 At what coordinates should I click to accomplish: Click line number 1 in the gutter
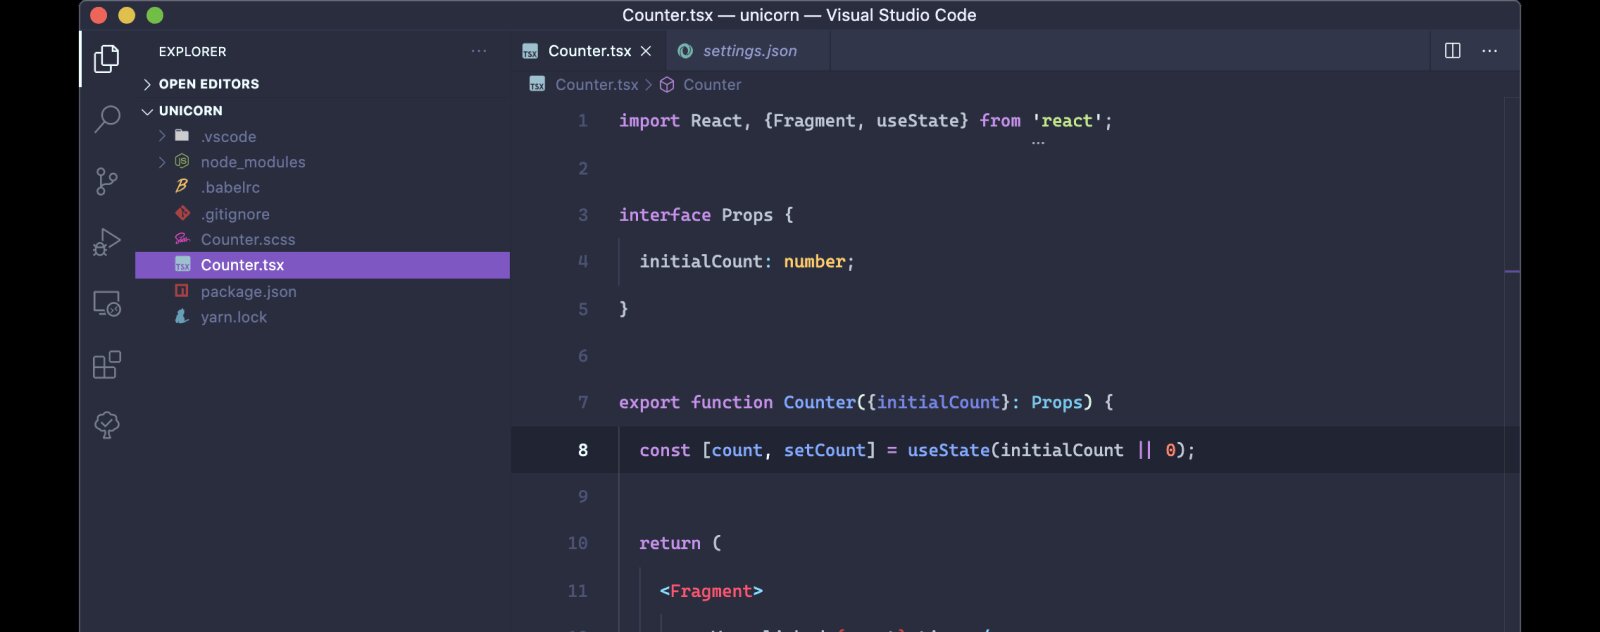tap(583, 121)
